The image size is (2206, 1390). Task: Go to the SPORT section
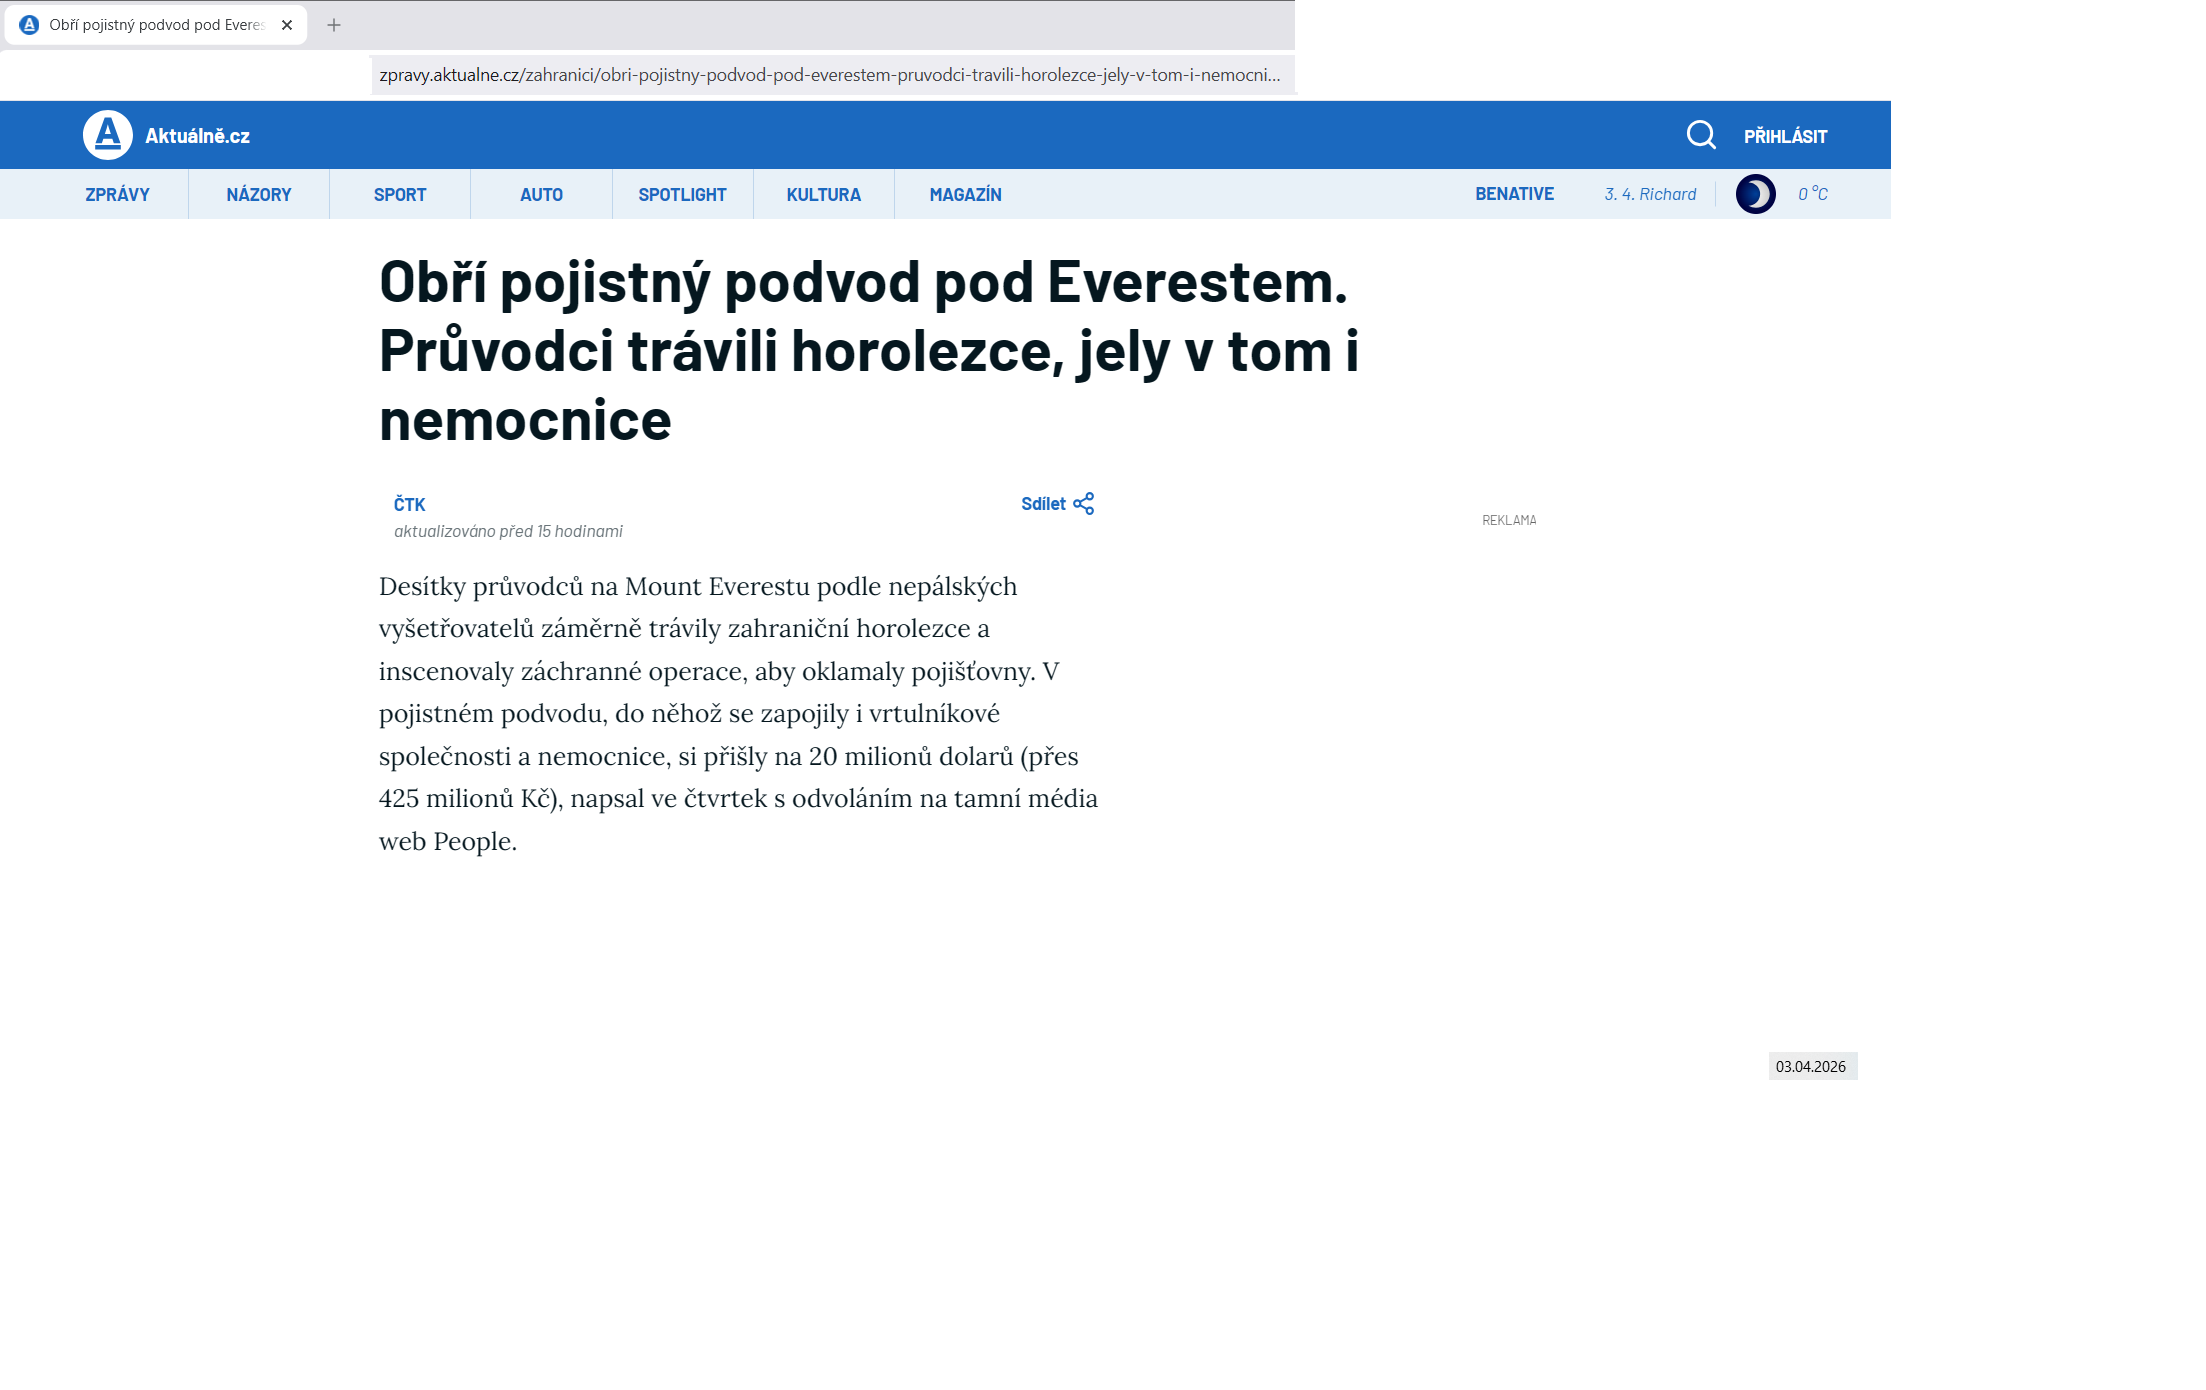400,195
